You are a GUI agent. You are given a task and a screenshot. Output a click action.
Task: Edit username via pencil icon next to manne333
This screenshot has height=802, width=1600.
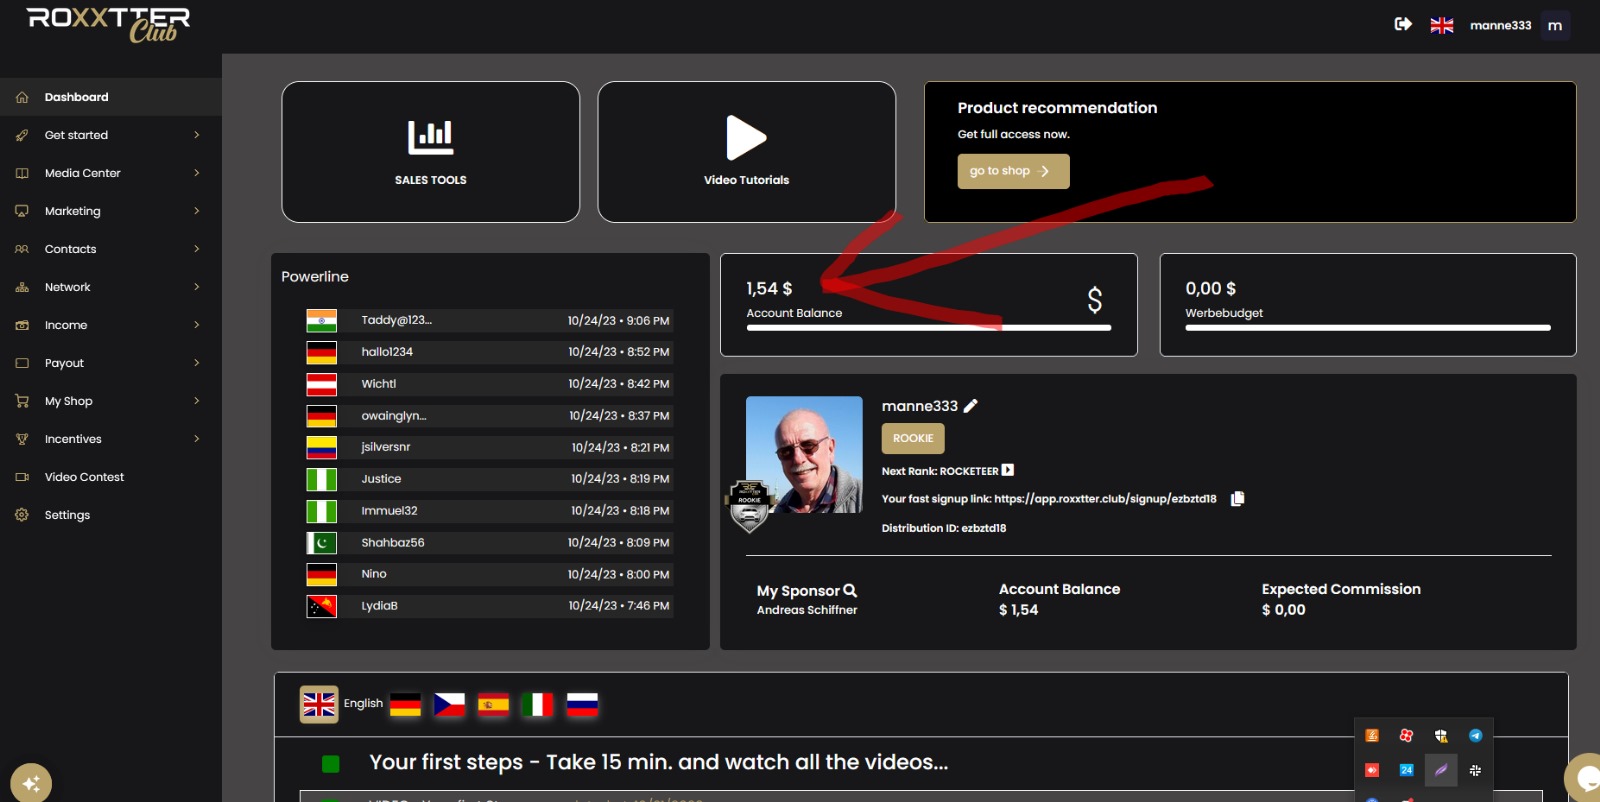coord(970,406)
